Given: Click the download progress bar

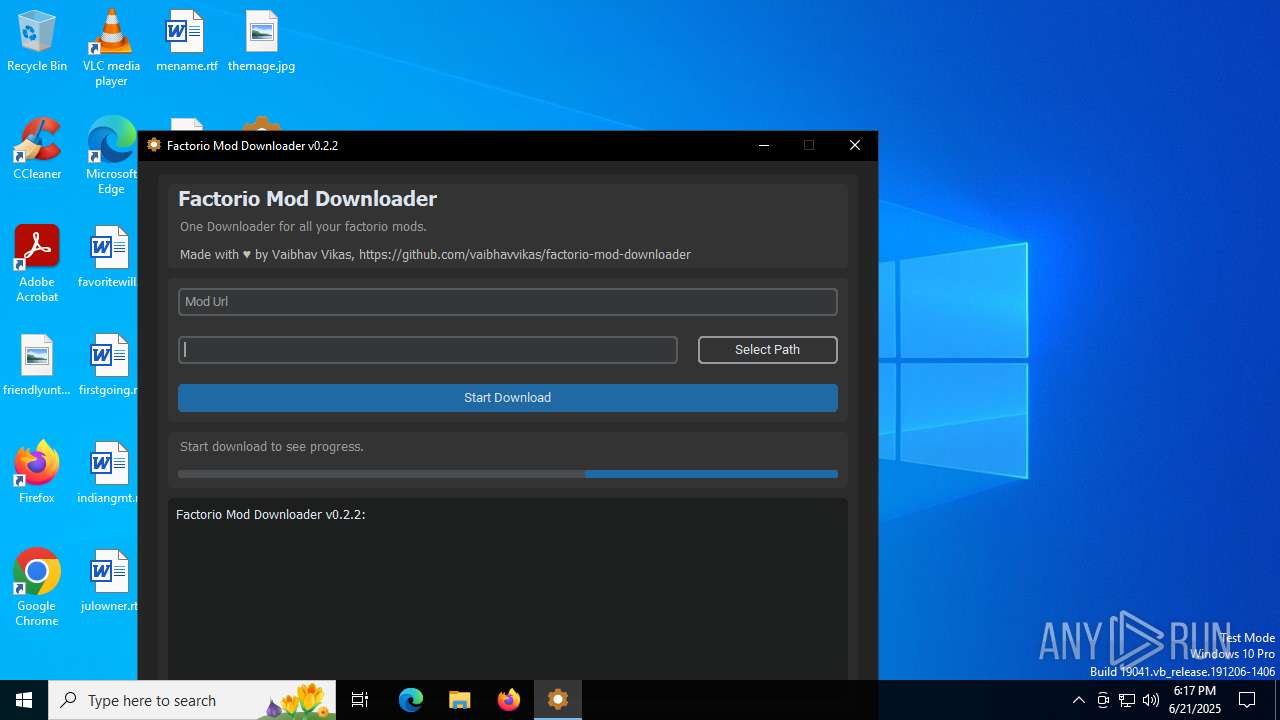Looking at the screenshot, I should click(x=507, y=474).
